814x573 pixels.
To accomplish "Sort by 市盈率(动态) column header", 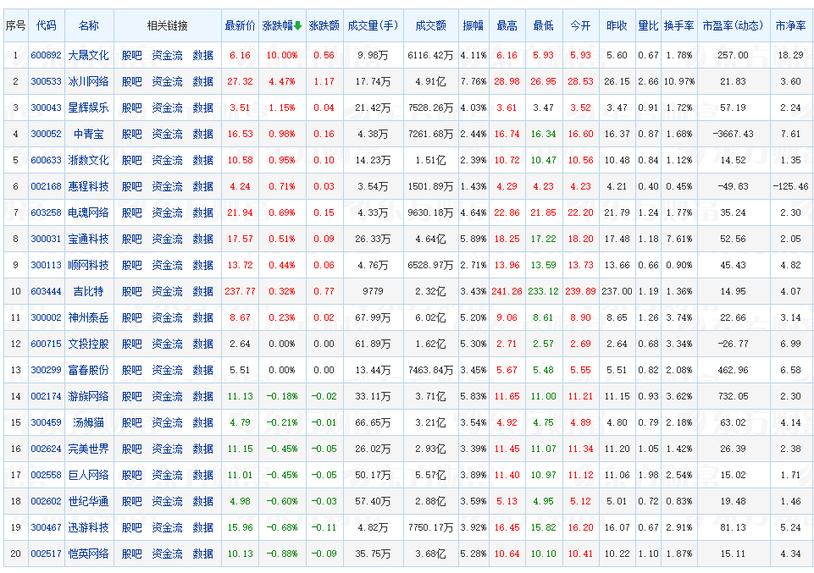I will click(x=733, y=25).
